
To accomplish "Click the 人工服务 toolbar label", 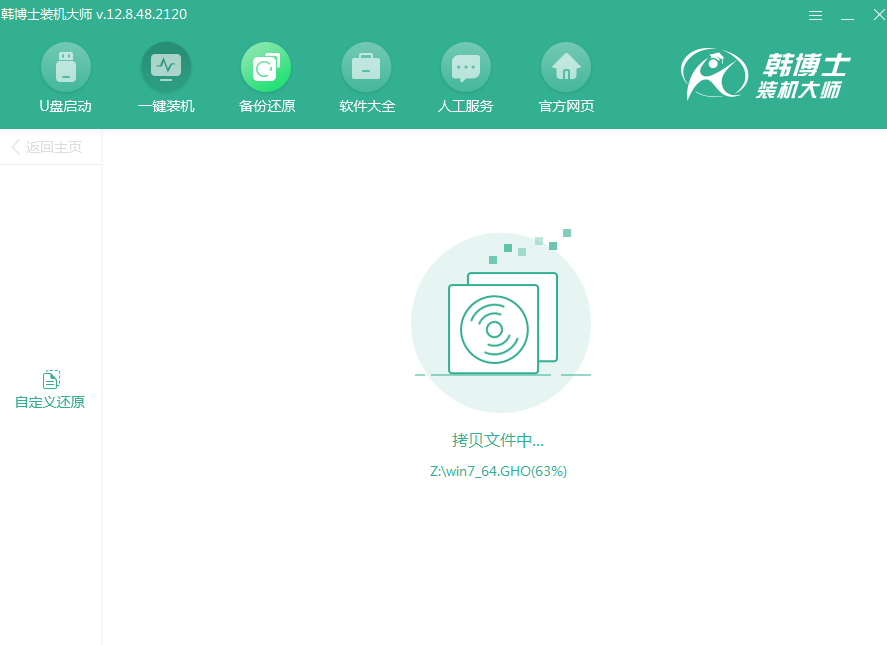I will pos(466,105).
